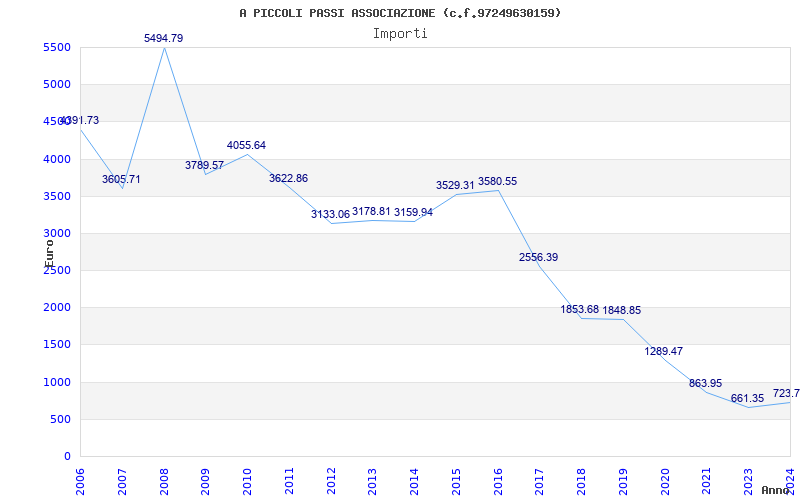This screenshot has width=800, height=500.
Task: Click the 2008 year on x-axis
Action: 164,480
